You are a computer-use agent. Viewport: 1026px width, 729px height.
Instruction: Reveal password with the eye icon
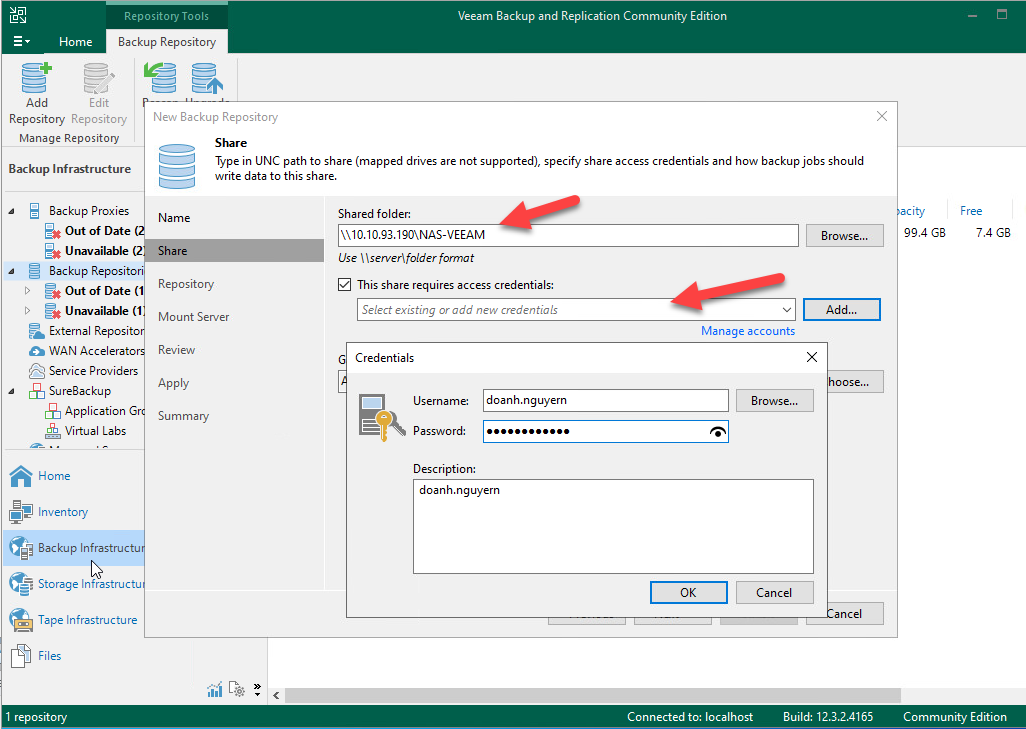coord(717,432)
